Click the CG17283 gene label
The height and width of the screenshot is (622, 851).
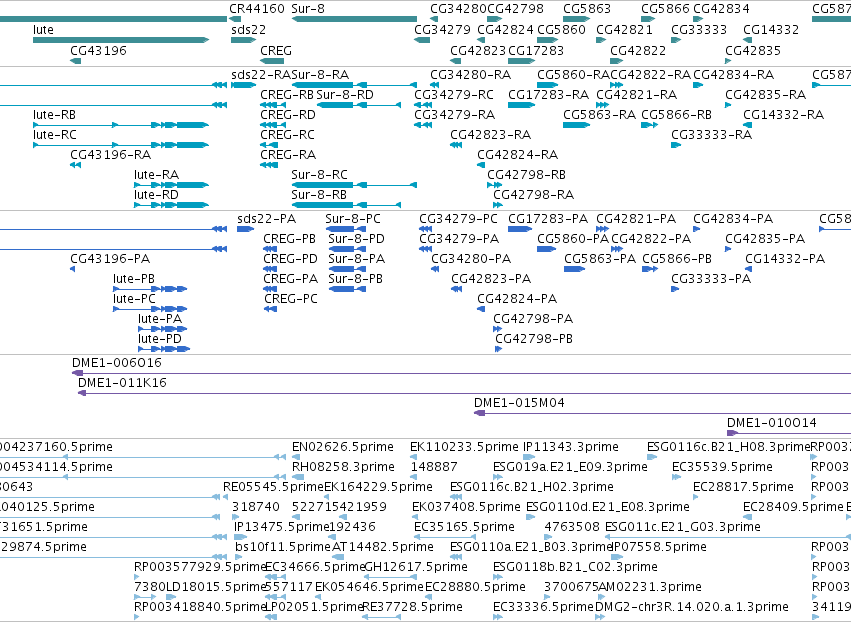click(x=536, y=50)
